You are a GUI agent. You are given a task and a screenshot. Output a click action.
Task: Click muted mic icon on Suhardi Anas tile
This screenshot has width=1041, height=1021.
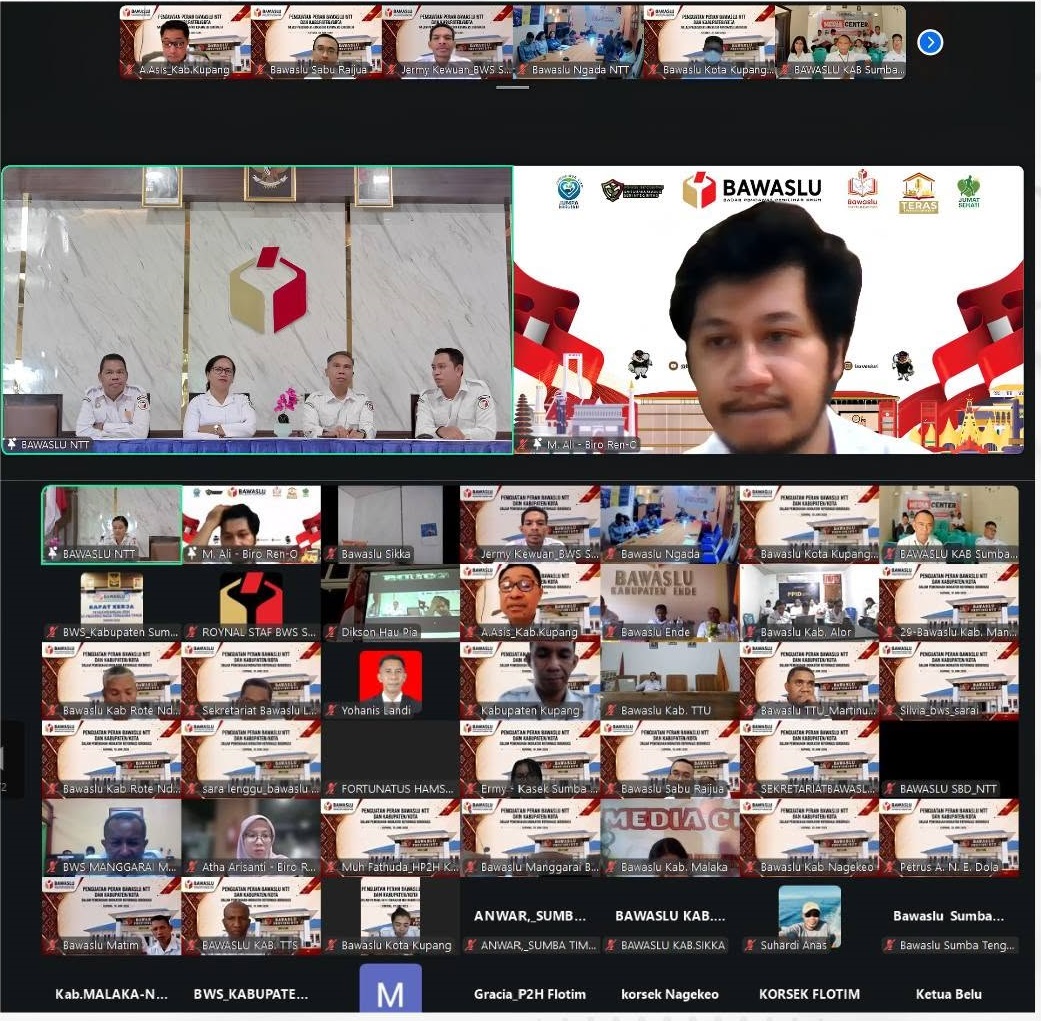tap(750, 945)
